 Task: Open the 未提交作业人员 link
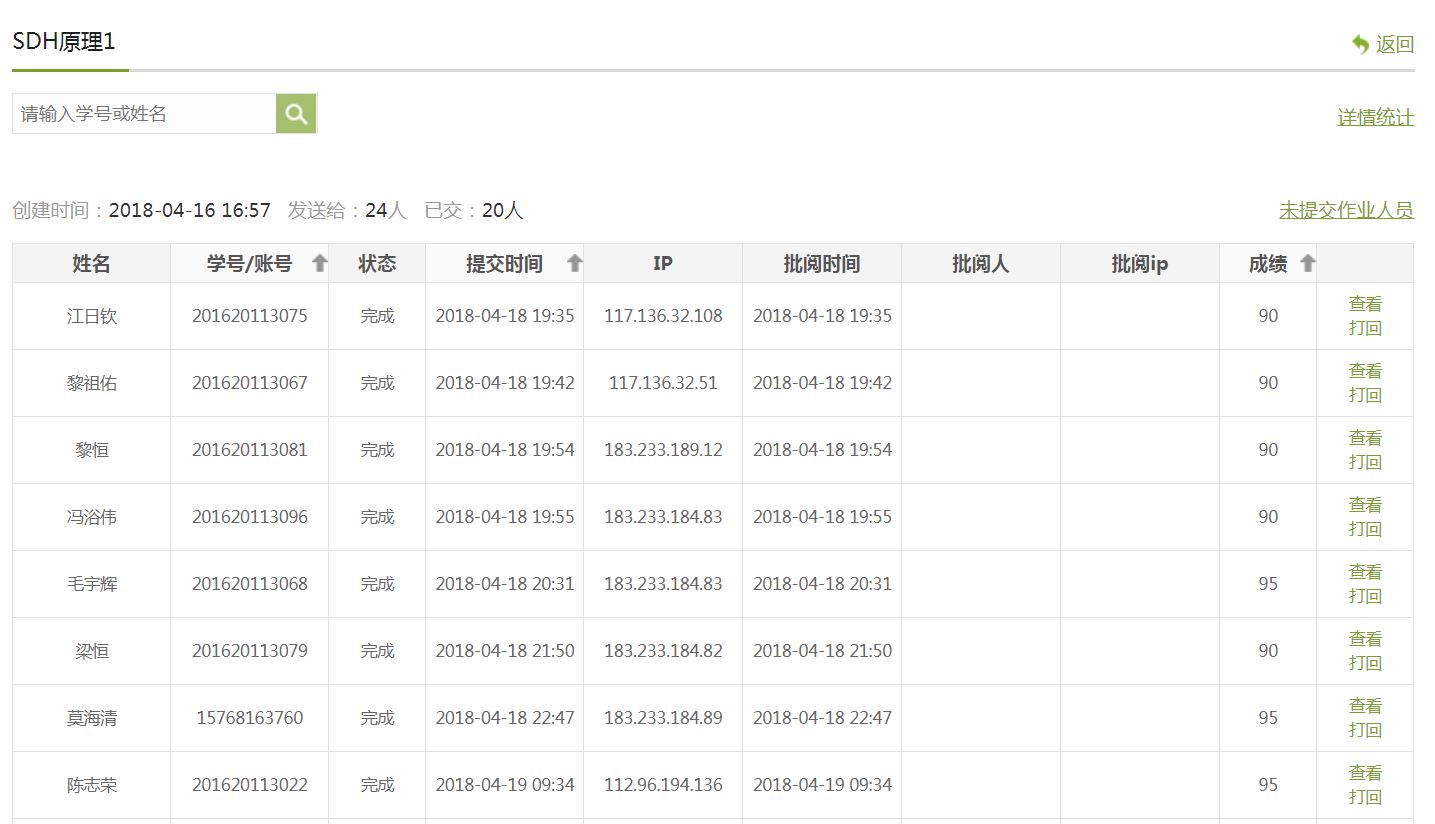click(1346, 210)
